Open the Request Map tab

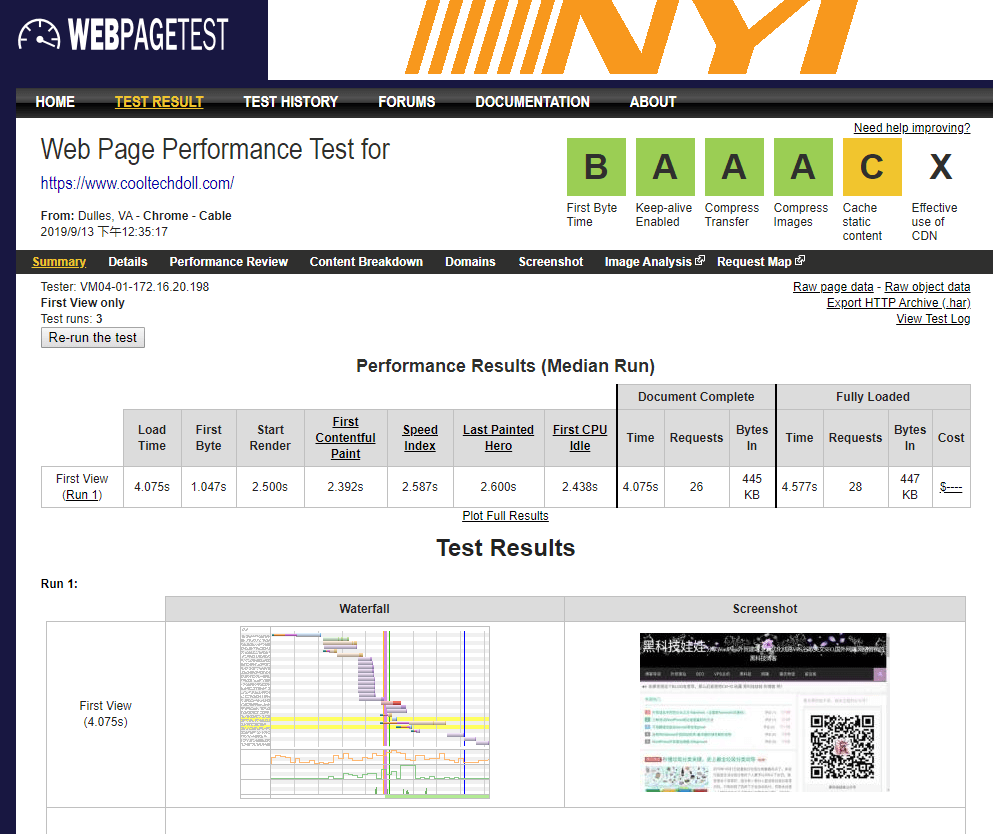(754, 262)
